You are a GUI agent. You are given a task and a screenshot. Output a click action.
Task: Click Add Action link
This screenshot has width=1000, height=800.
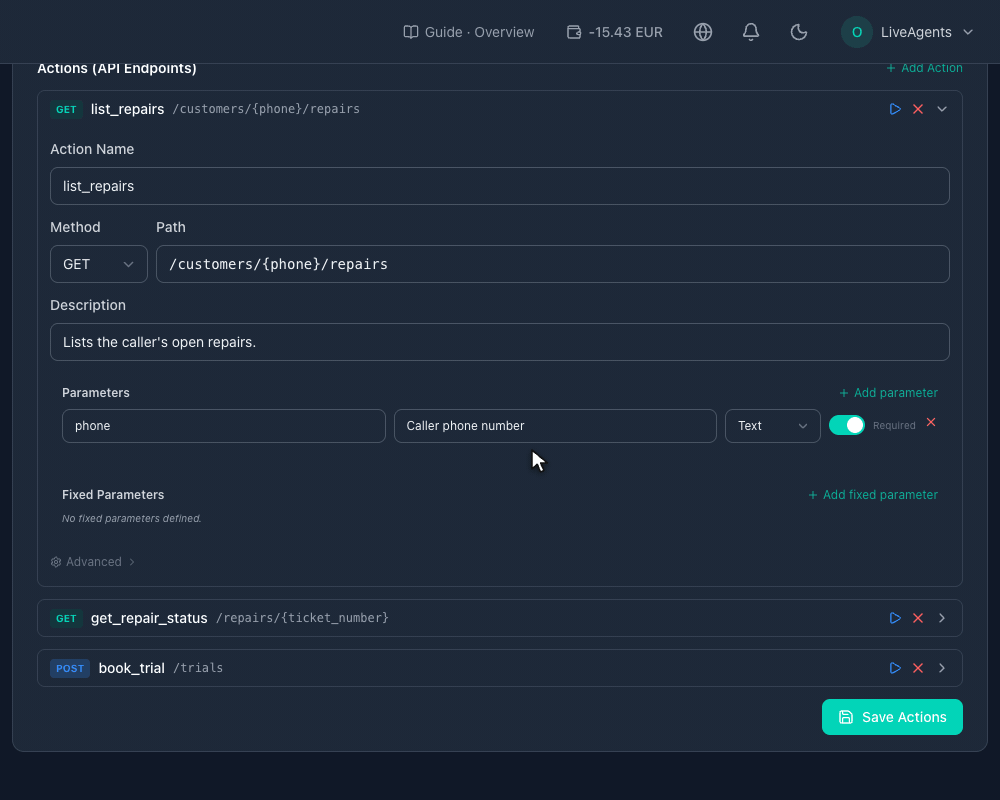(x=924, y=68)
